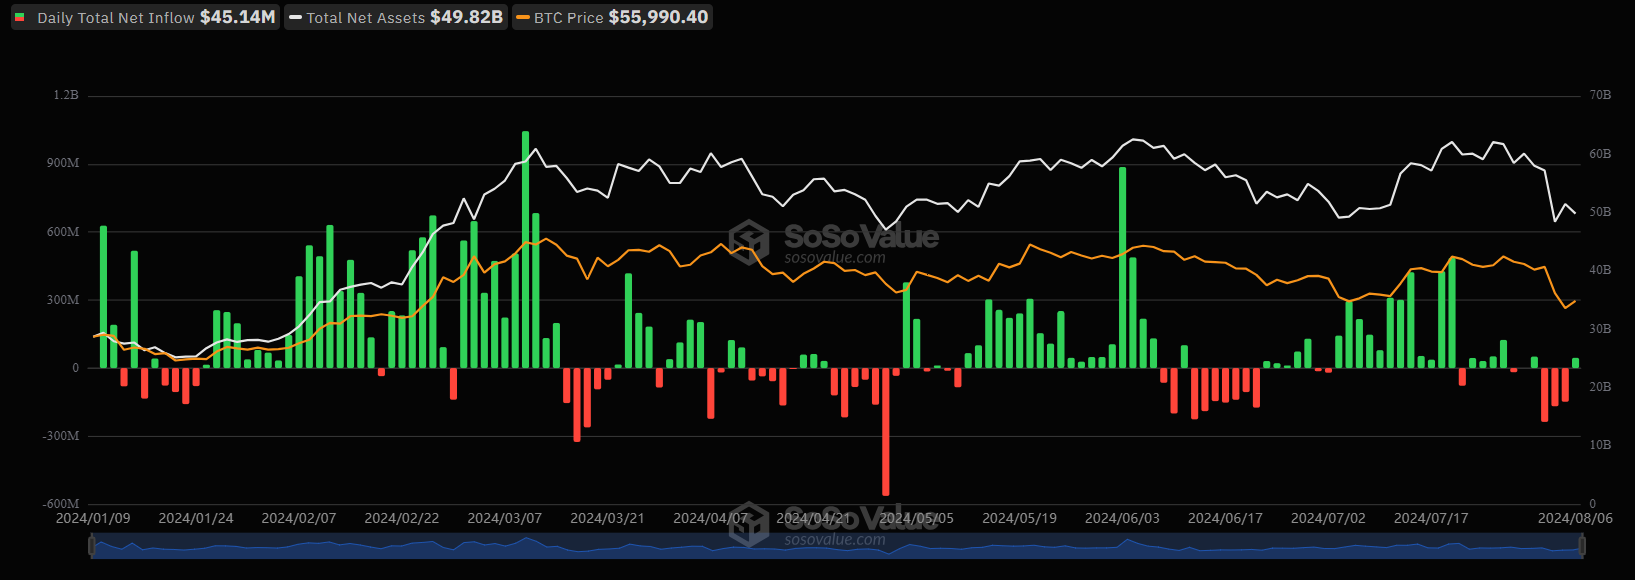Toggle the Daily Total Net Inflow legend series
Screen dimensions: 1635x580
[145, 17]
